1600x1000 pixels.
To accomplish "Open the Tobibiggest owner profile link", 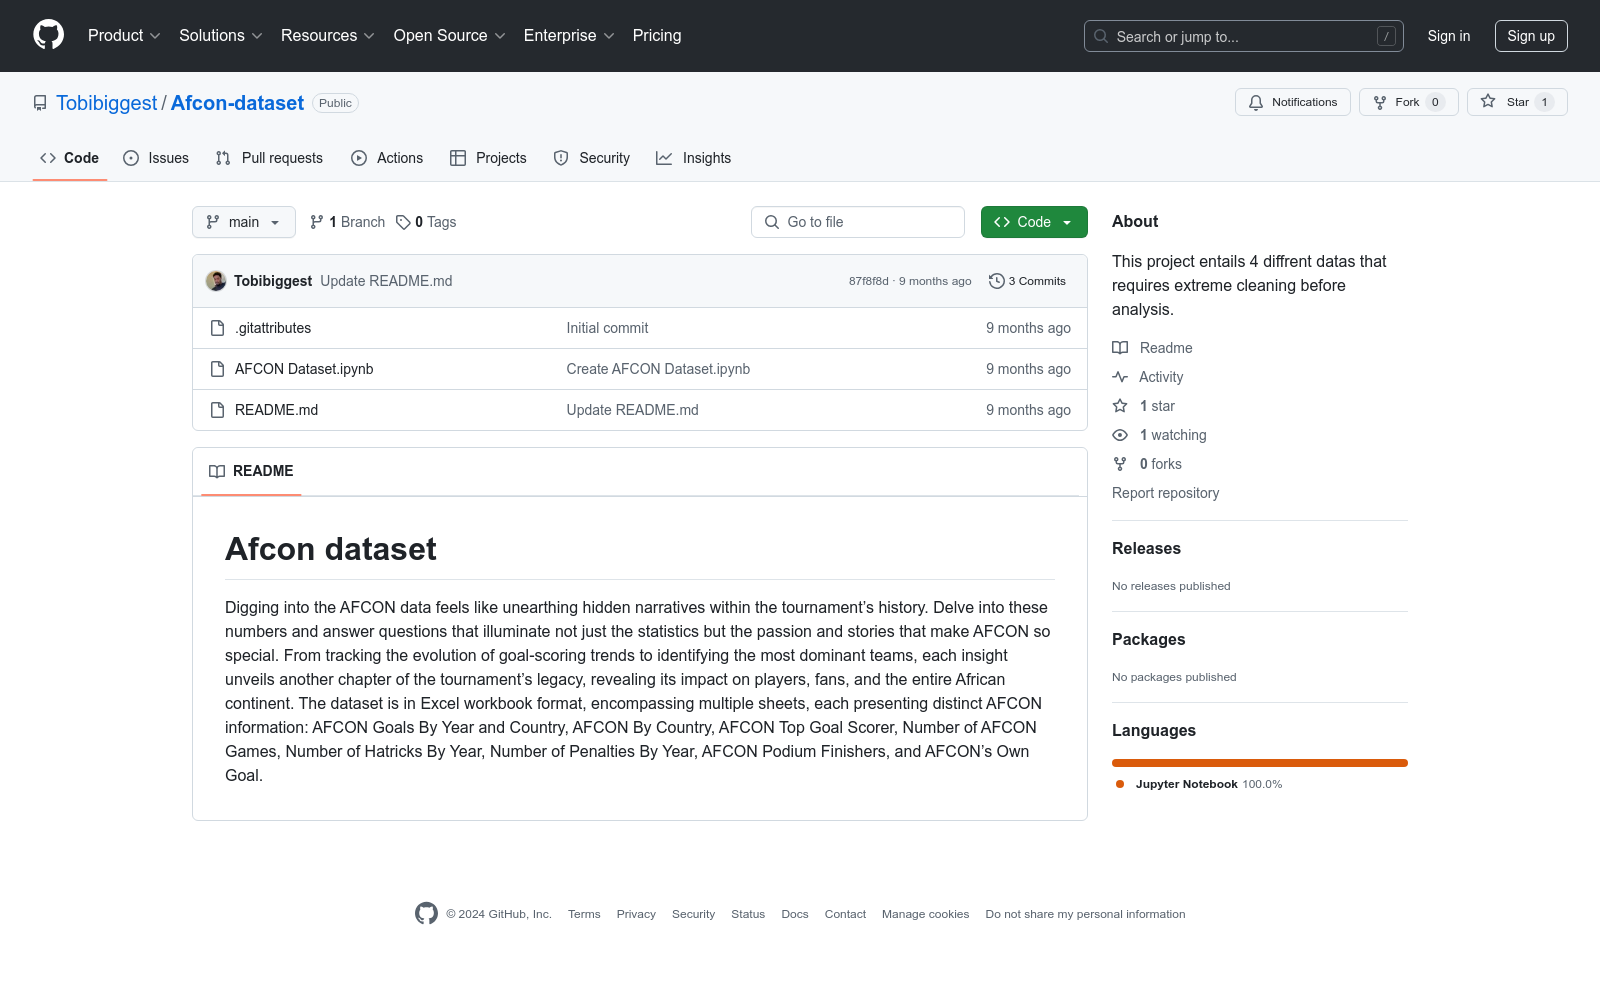I will (107, 103).
